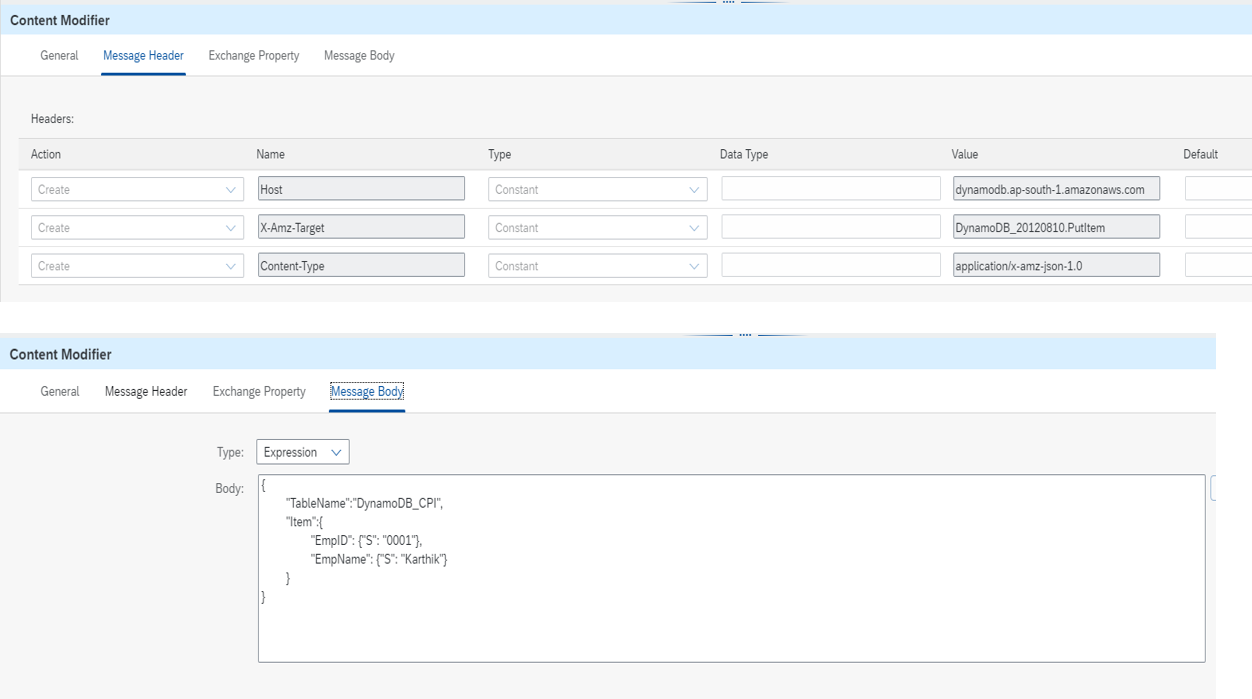This screenshot has width=1252, height=699.
Task: Select Message Header tab in bottom panel
Action: coord(146,392)
